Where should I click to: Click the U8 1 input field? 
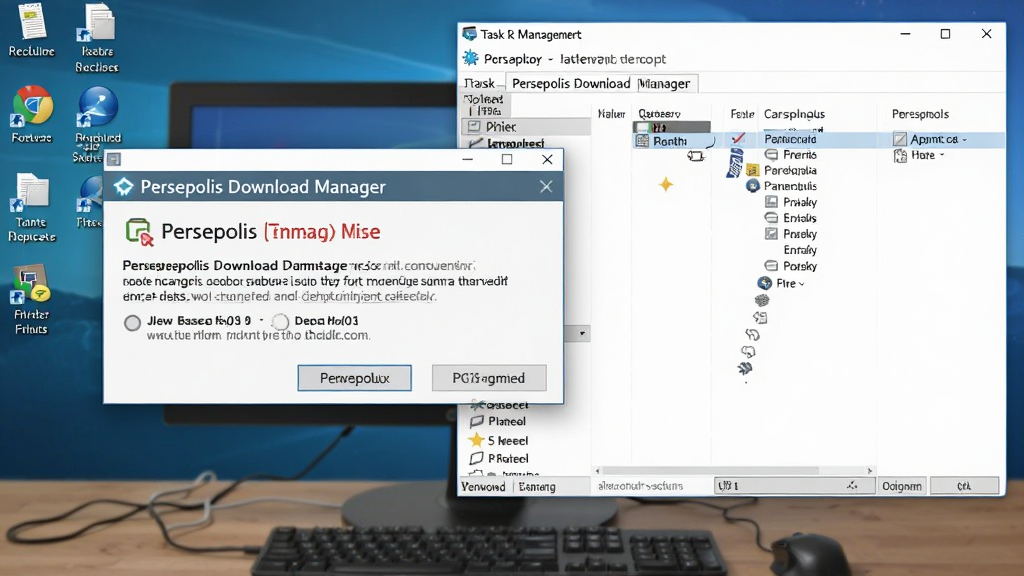pyautogui.click(x=795, y=486)
